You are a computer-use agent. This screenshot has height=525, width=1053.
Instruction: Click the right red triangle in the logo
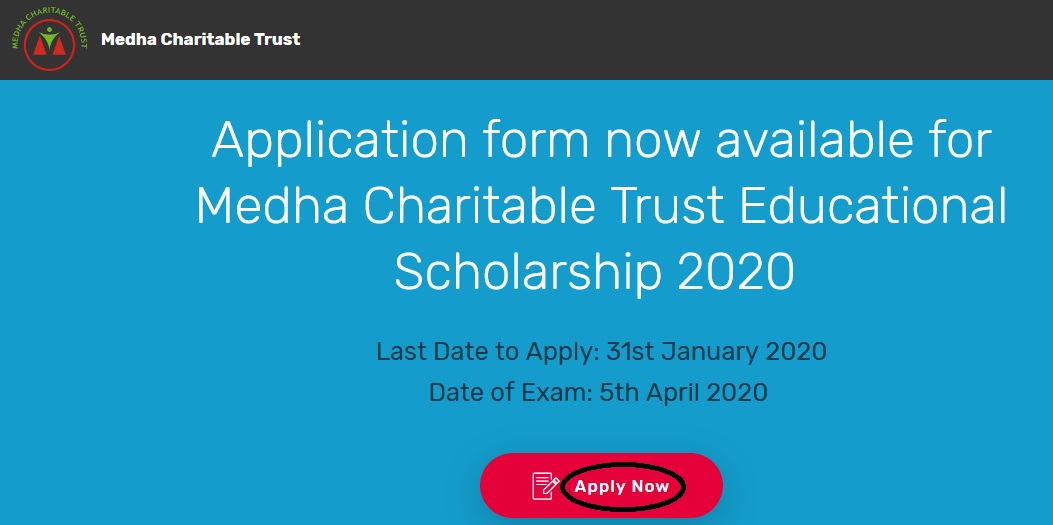(x=59, y=46)
